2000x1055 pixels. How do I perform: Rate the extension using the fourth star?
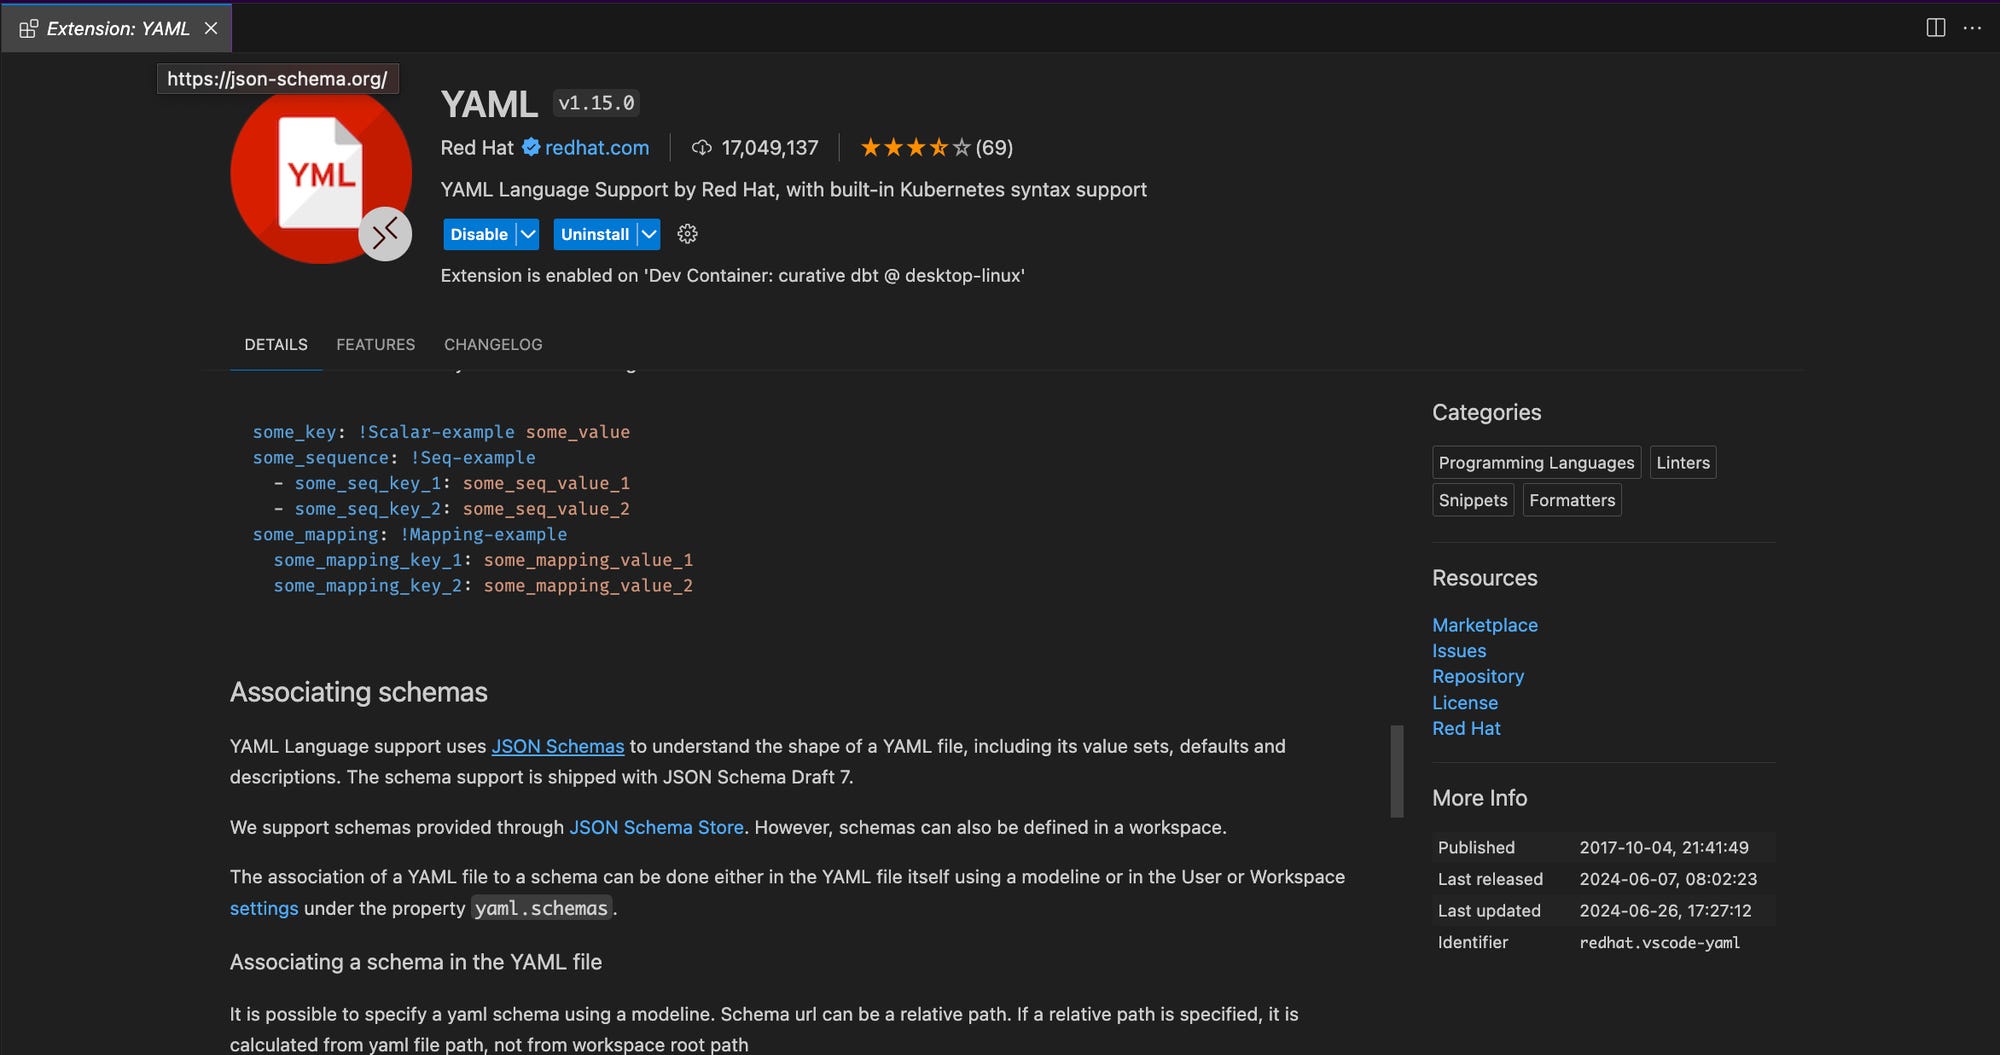[x=938, y=147]
